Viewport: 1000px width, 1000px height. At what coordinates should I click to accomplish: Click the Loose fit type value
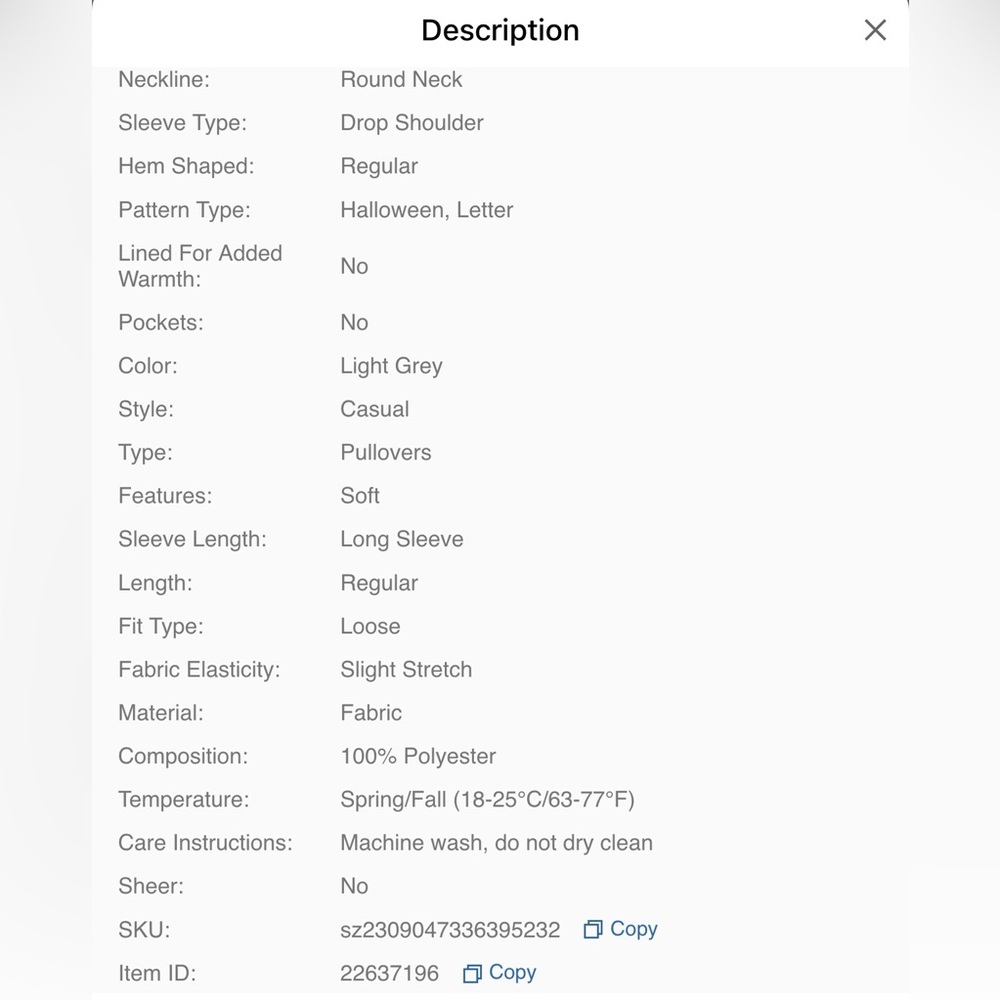pos(370,626)
